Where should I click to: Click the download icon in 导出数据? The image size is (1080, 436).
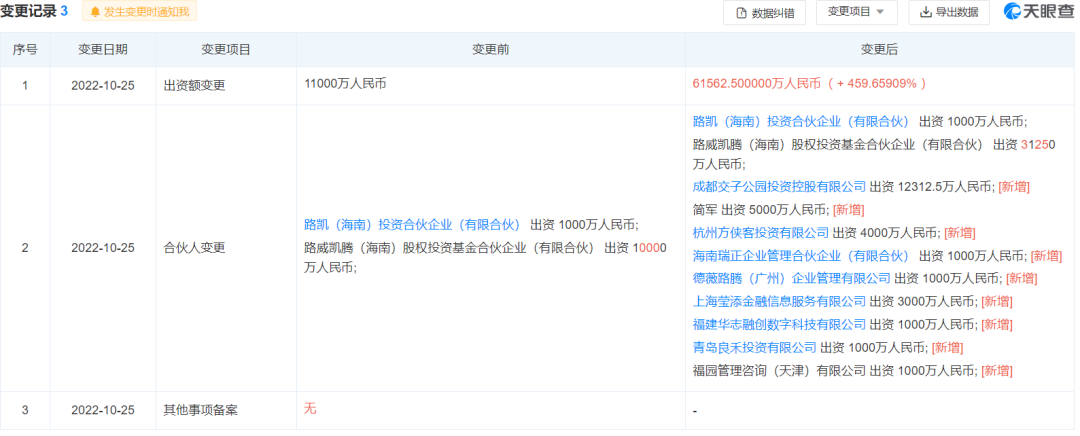(x=927, y=12)
